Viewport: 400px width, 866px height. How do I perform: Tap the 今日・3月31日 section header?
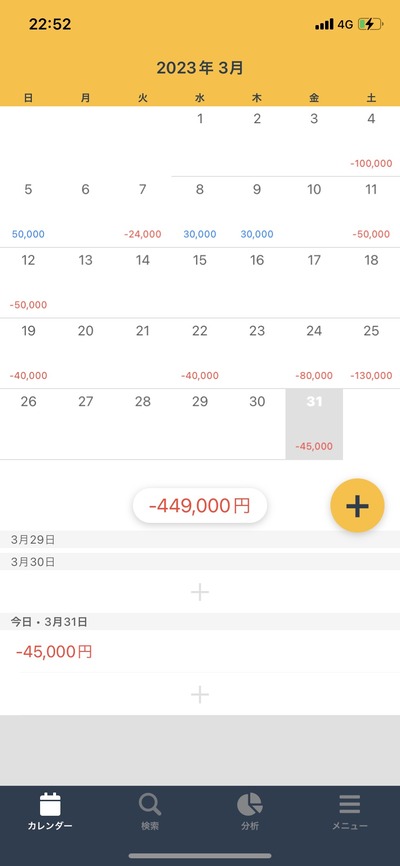(200, 622)
